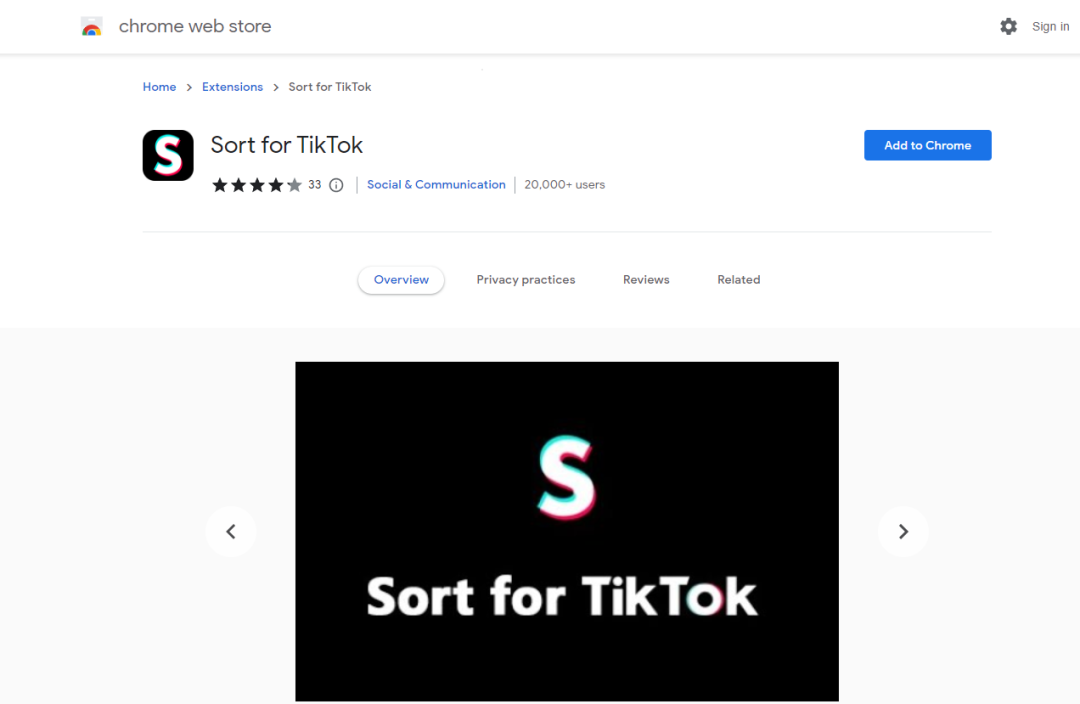
Task: Switch to the Related tab
Action: click(738, 280)
